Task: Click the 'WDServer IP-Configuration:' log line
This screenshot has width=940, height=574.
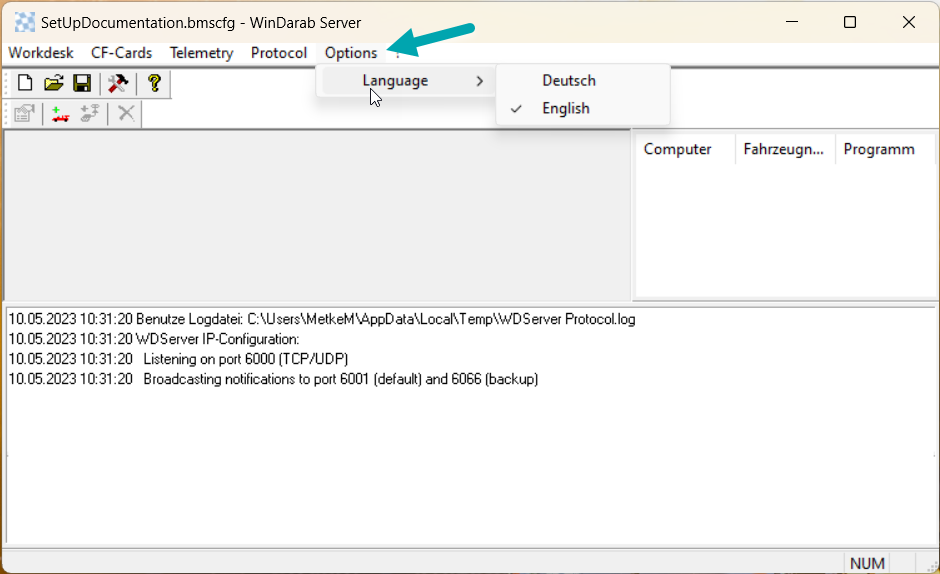Action: 154,339
